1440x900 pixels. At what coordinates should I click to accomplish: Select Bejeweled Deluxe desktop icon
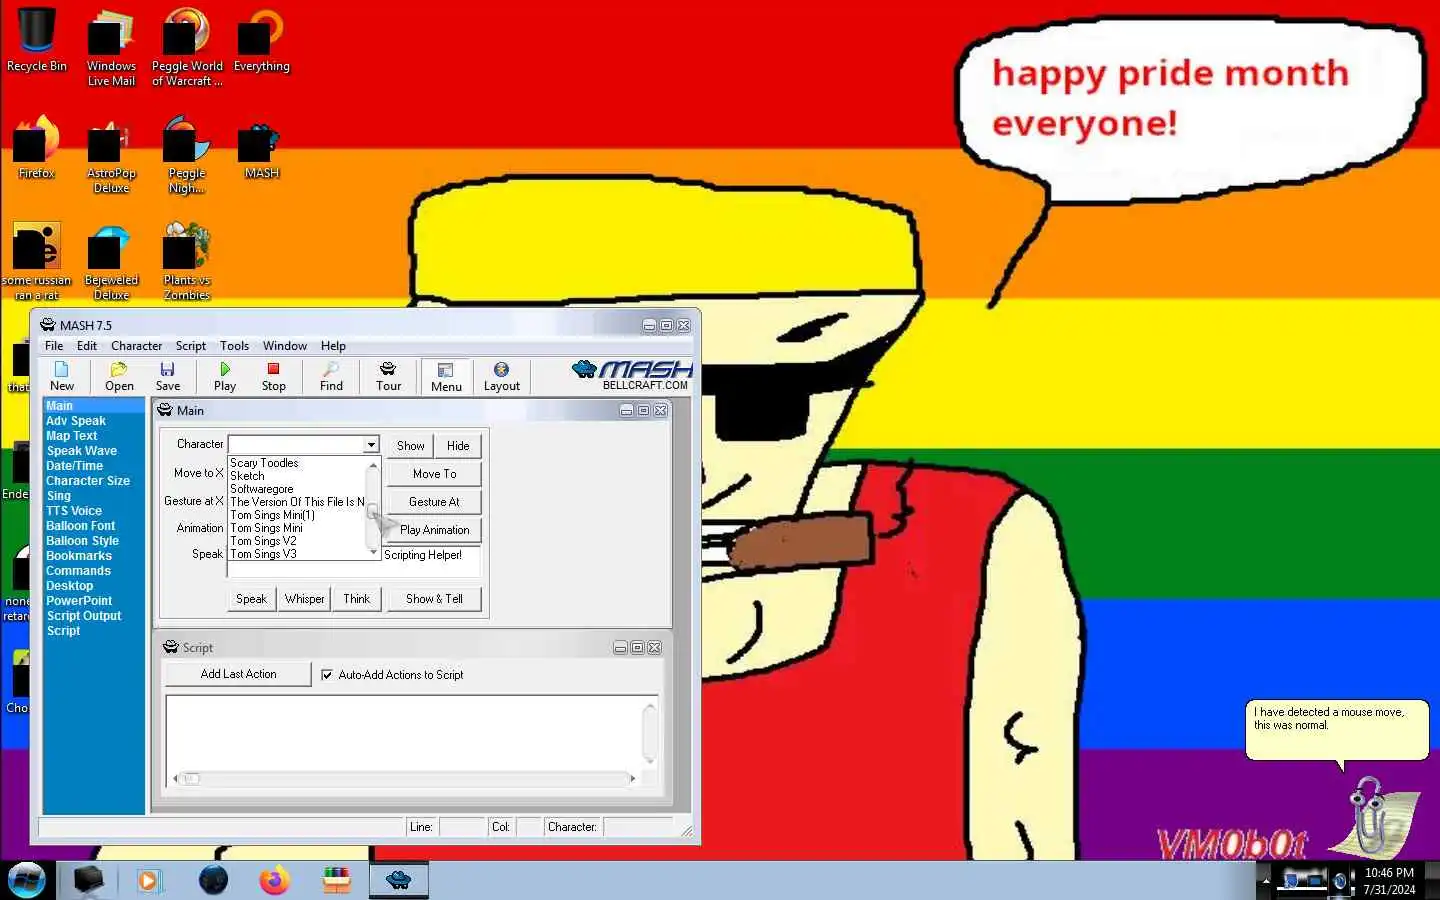[111, 262]
